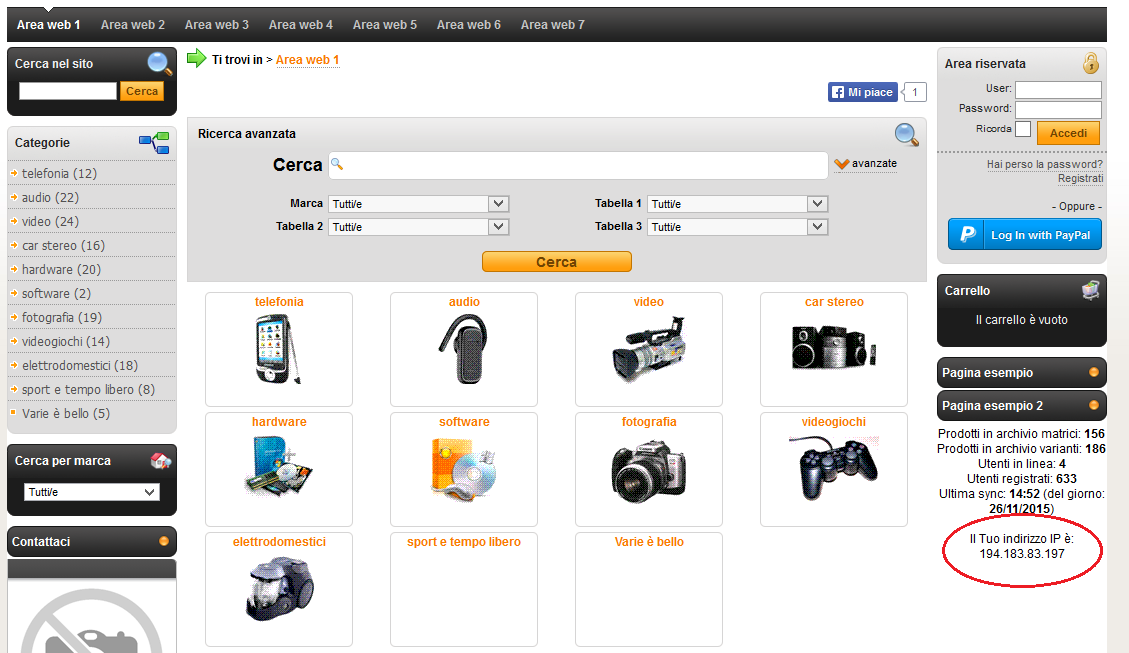Focus the site search input field
This screenshot has width=1129, height=653.
68,91
